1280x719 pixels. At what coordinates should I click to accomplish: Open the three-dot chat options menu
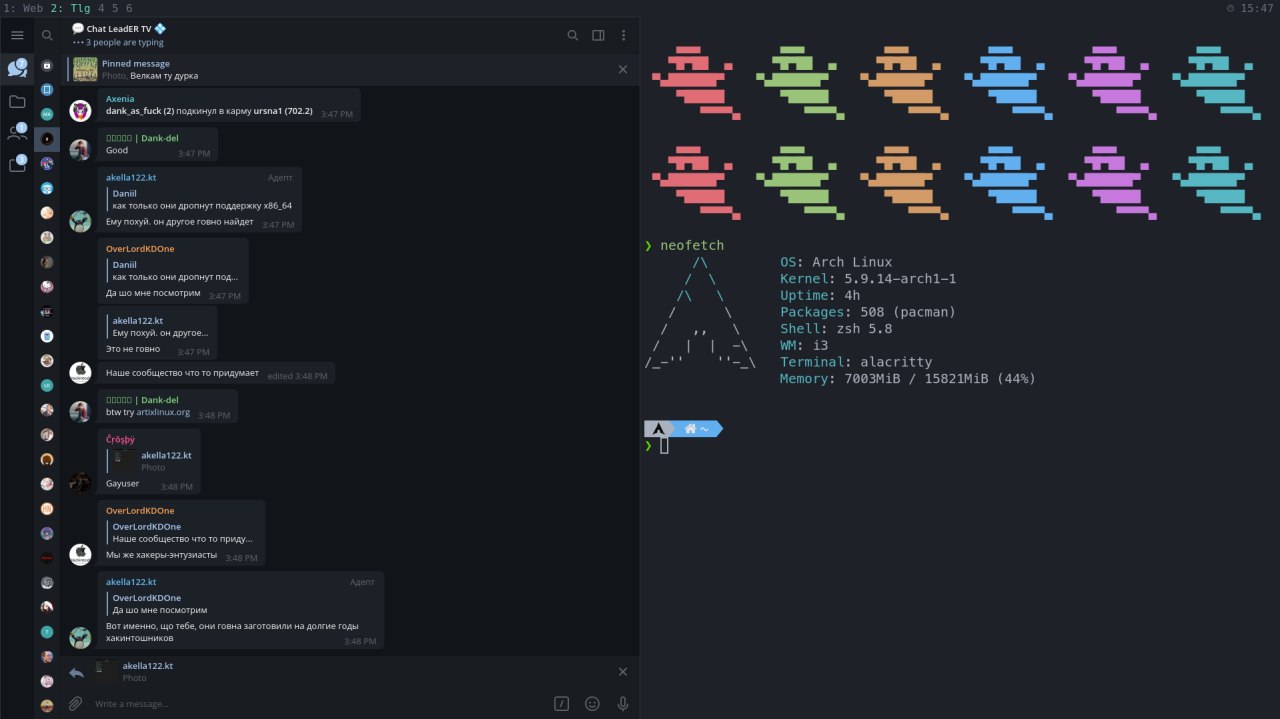(623, 35)
